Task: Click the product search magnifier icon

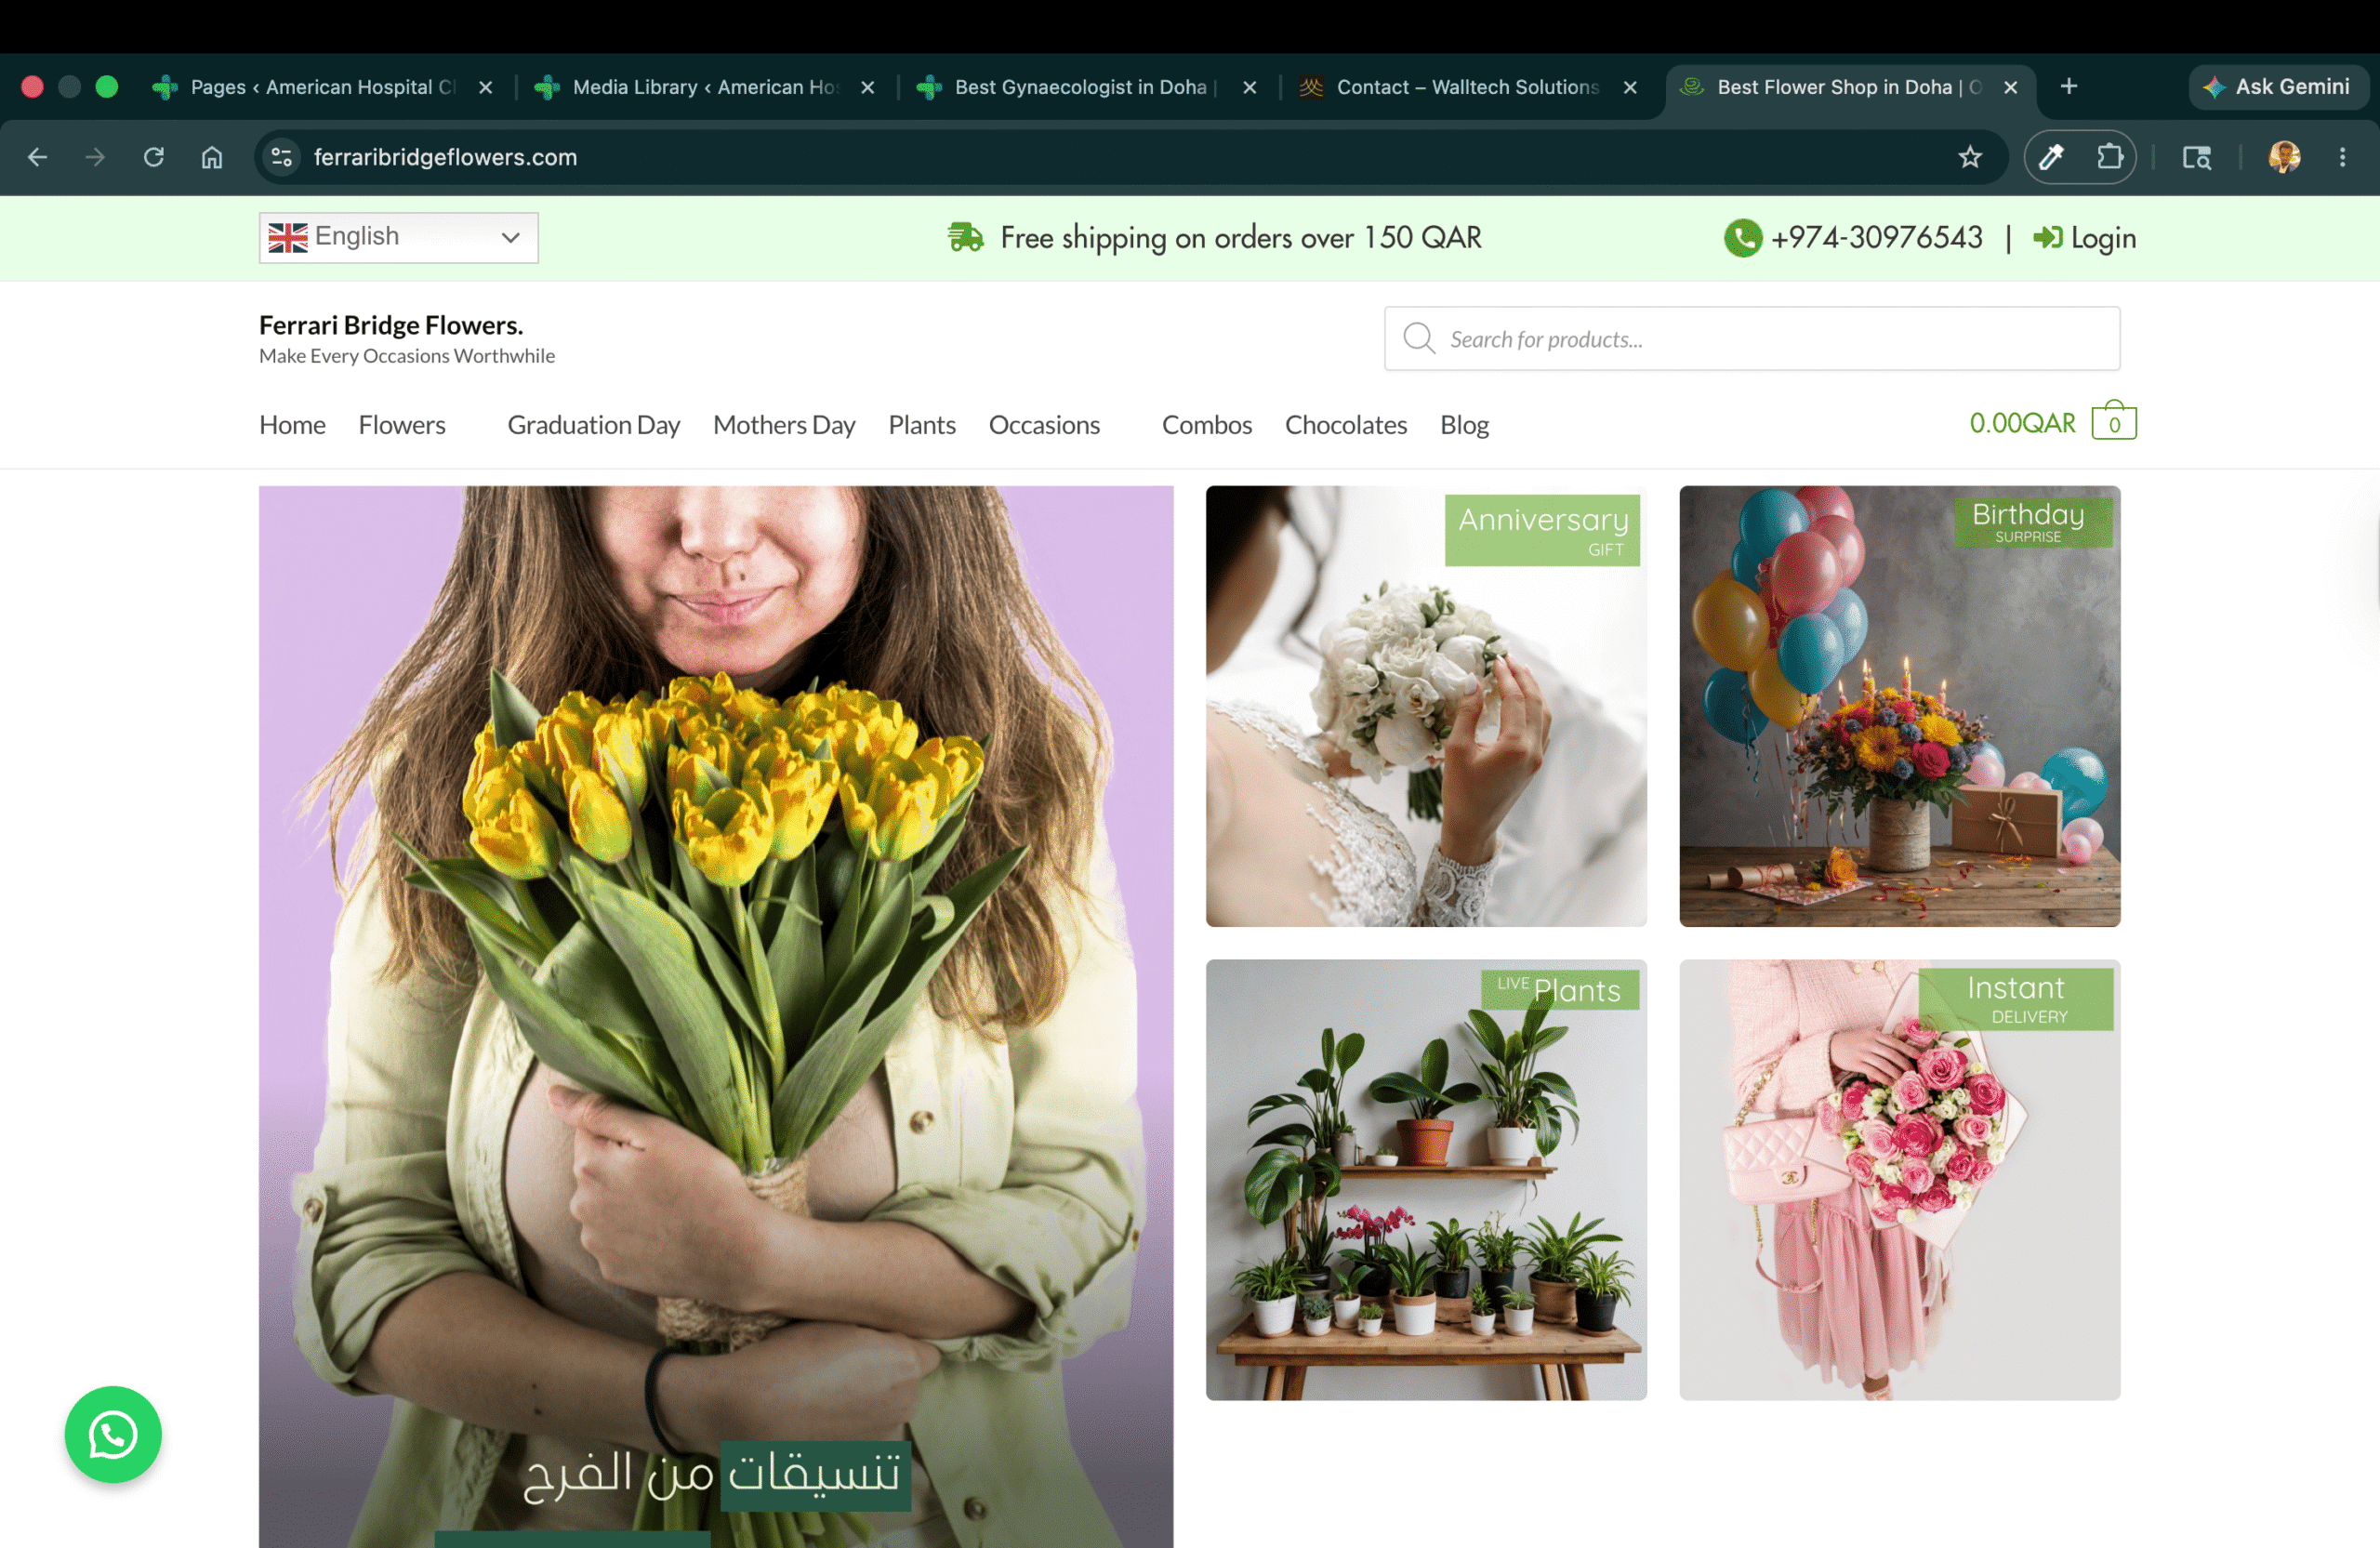Action: [1417, 338]
